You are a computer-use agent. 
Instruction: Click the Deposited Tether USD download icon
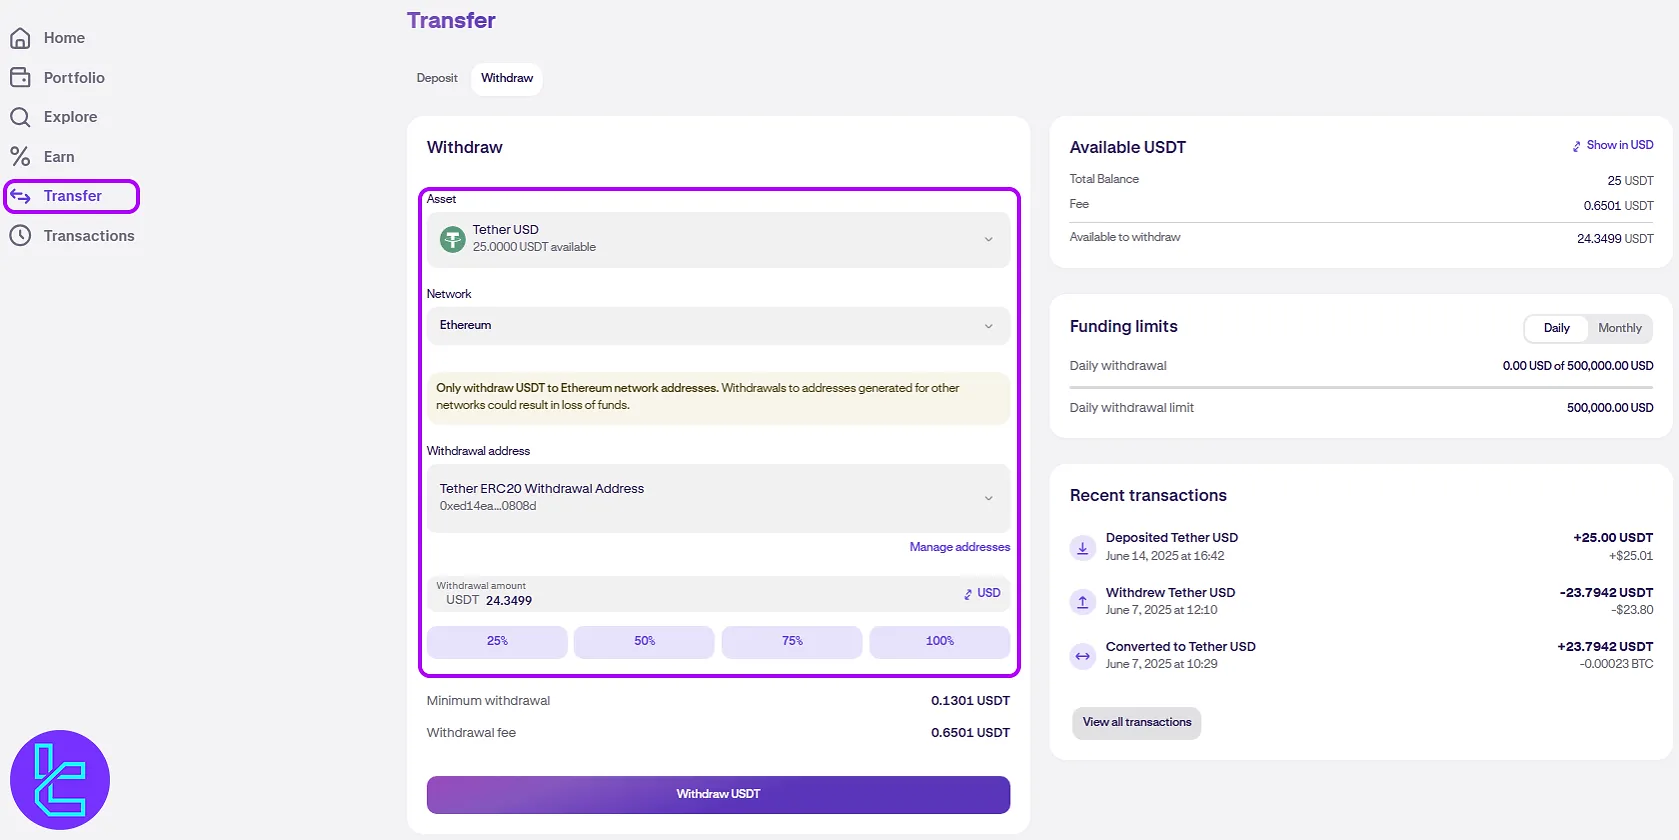pyautogui.click(x=1082, y=547)
